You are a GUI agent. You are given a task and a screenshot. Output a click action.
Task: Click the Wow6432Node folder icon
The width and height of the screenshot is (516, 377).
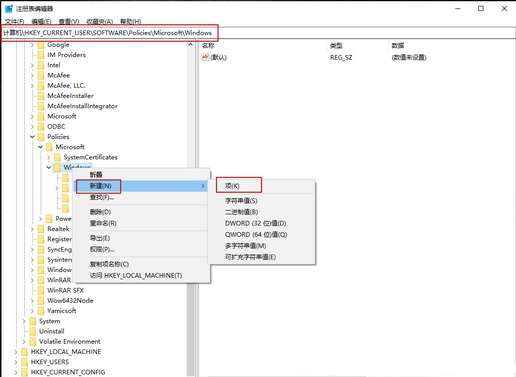[41, 301]
